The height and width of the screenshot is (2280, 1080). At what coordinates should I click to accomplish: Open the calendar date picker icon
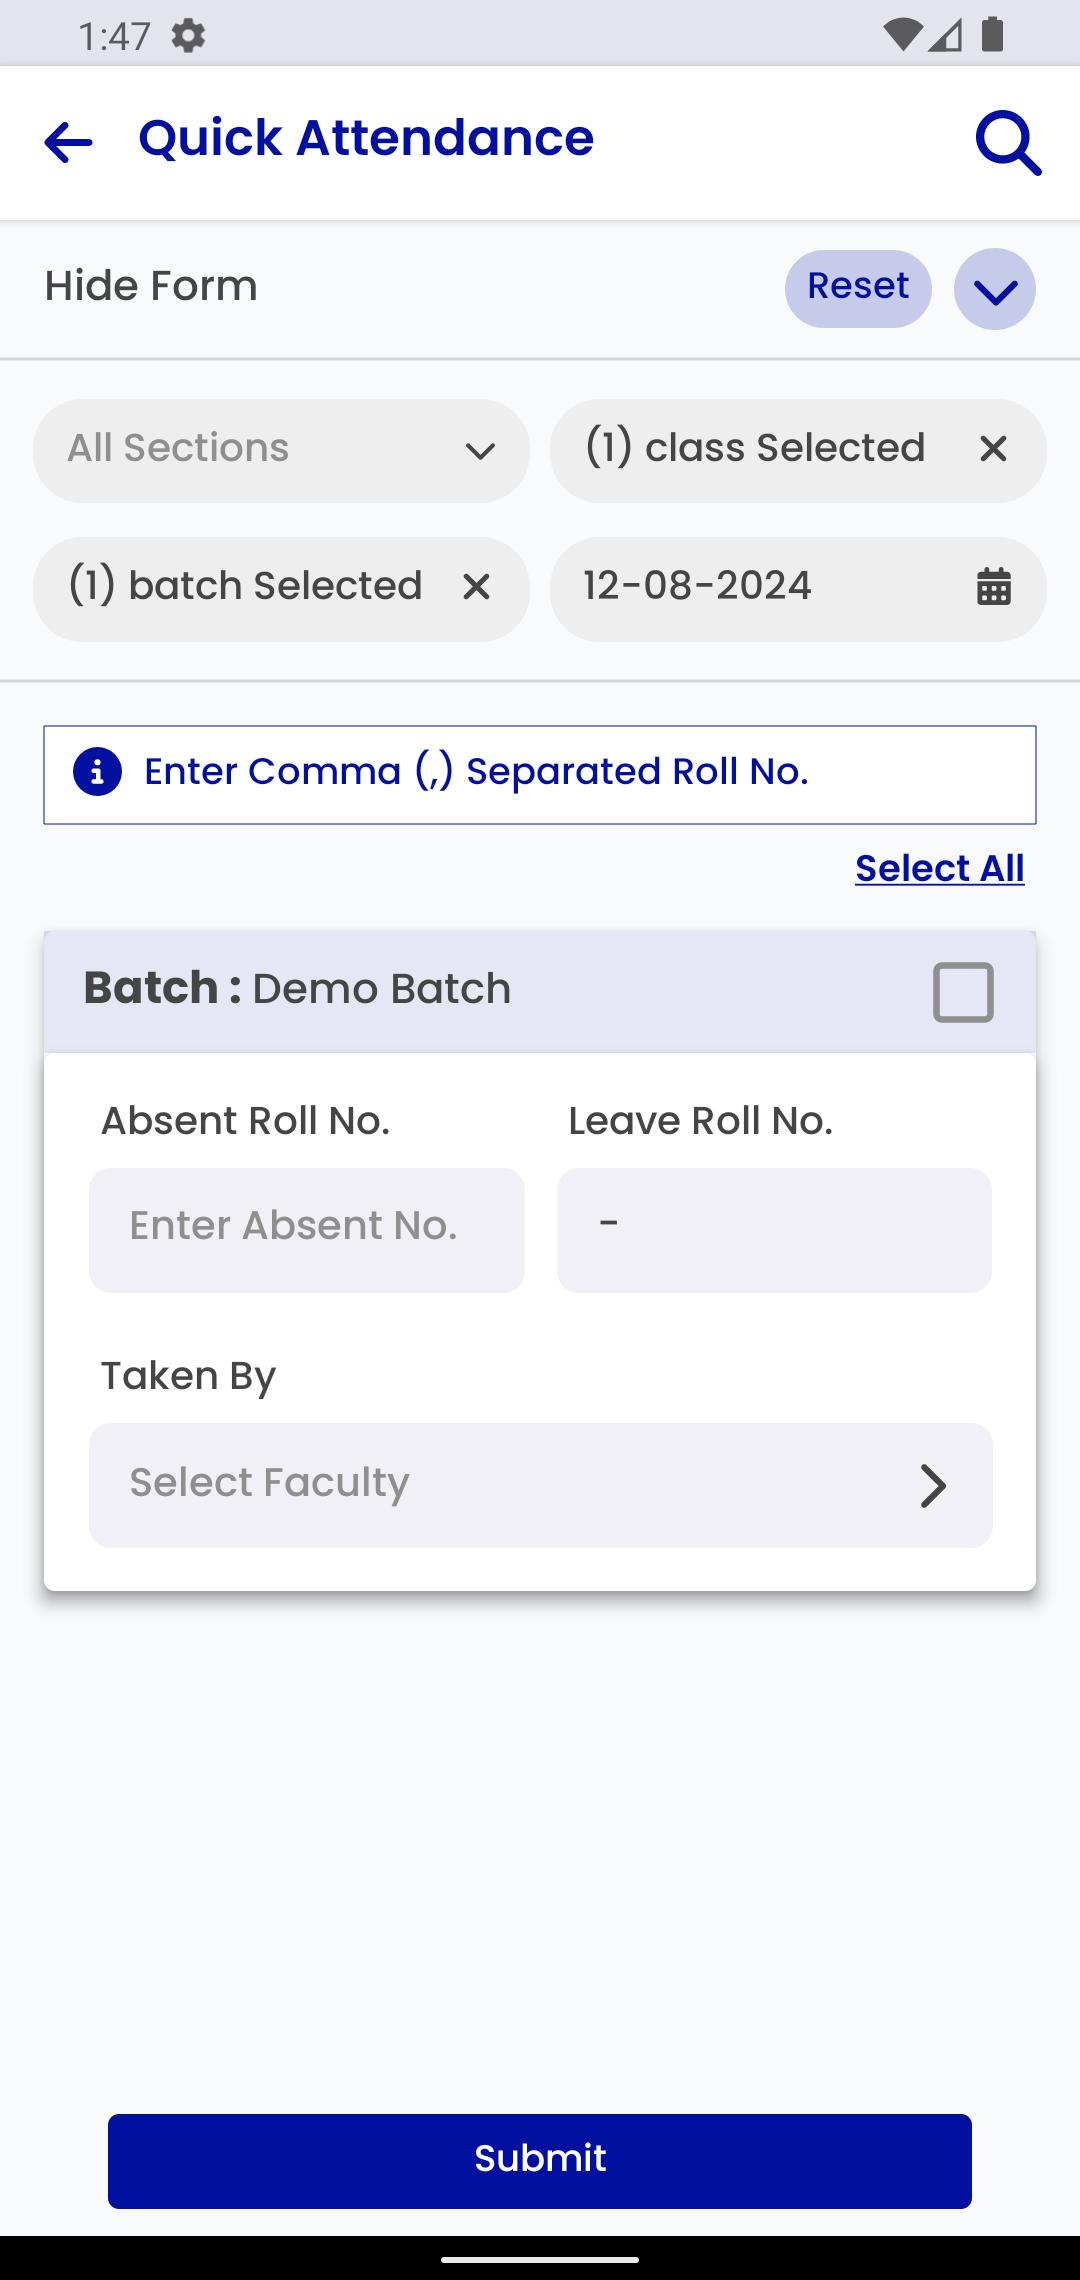tap(993, 586)
